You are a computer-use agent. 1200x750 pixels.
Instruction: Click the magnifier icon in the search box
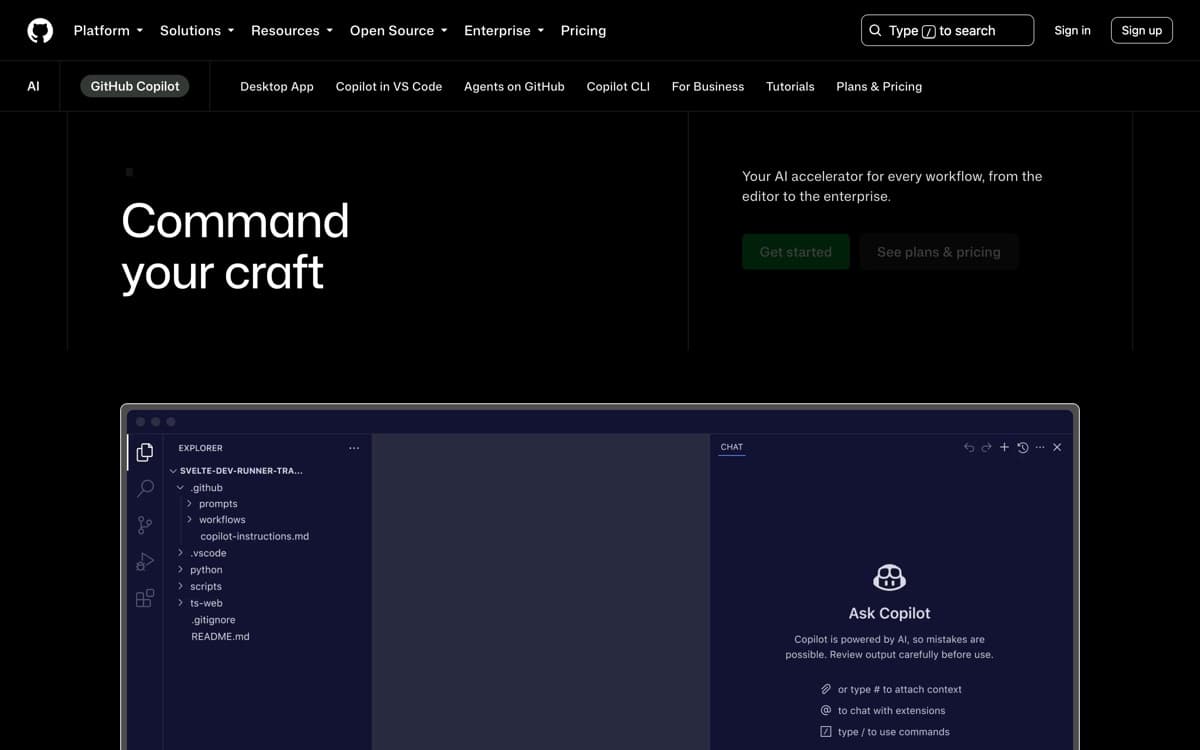pos(875,30)
